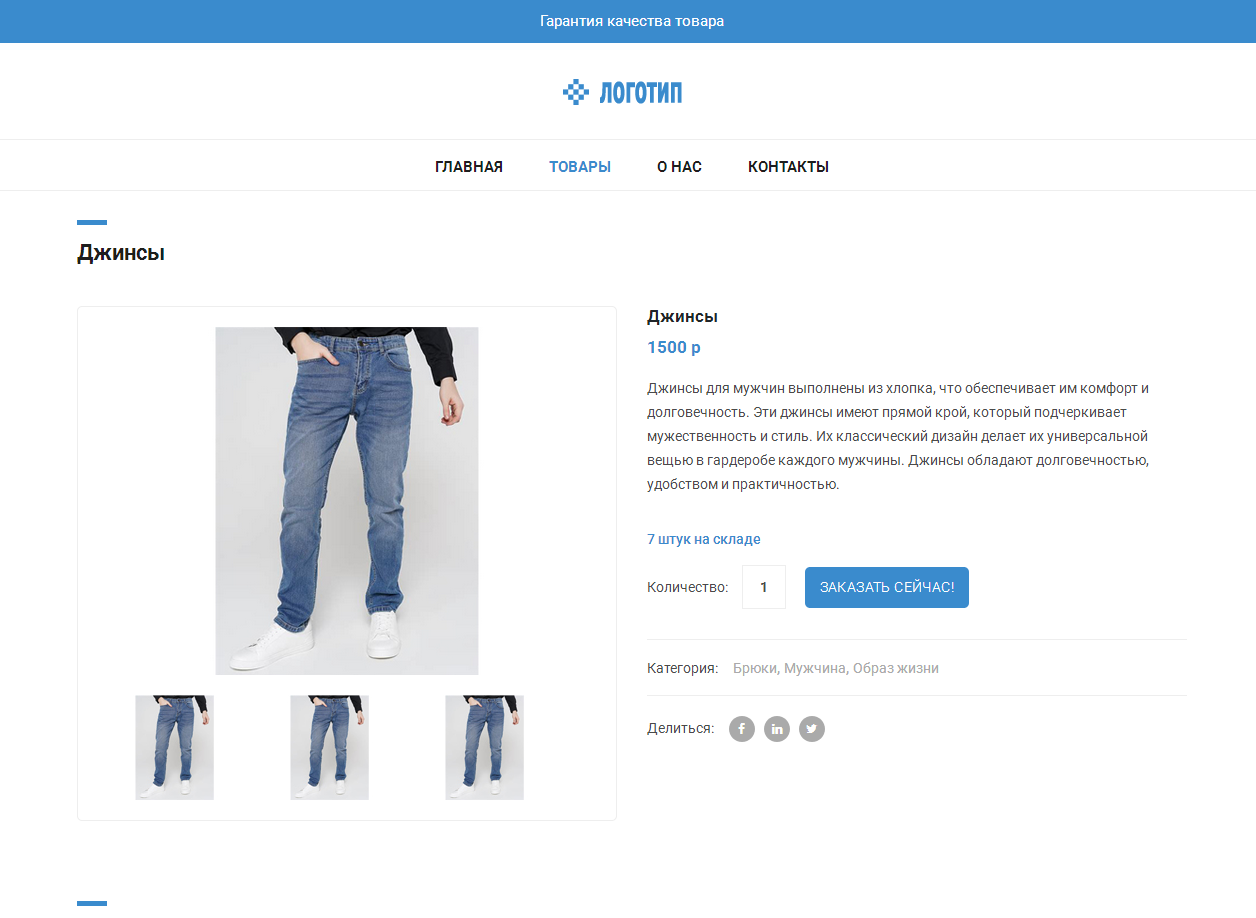This screenshot has width=1256, height=918.
Task: Go to ТОВАРЫ in navigation
Action: pyautogui.click(x=580, y=167)
